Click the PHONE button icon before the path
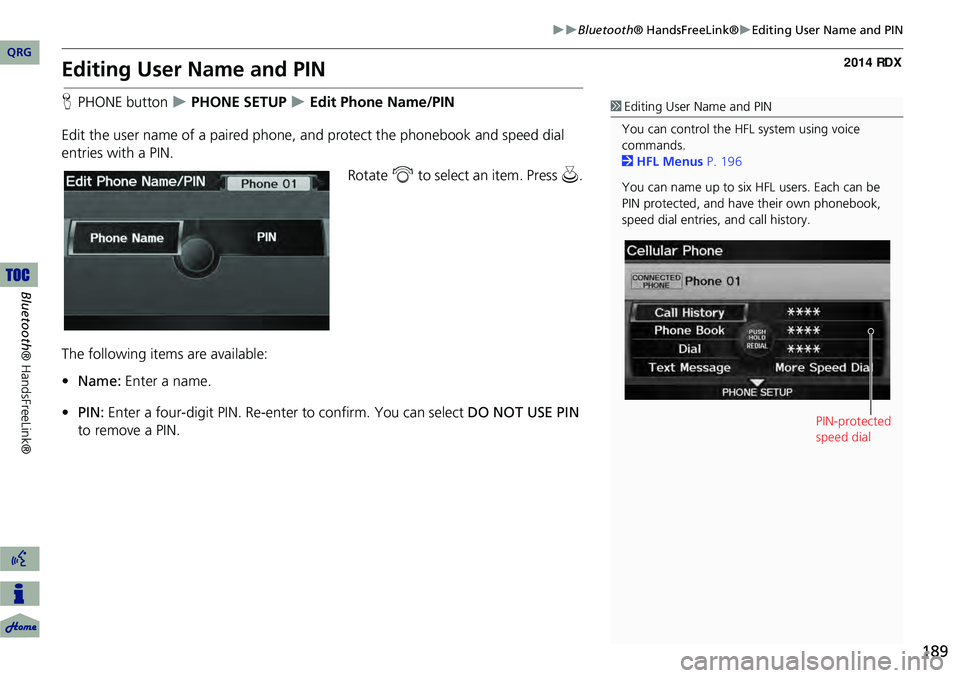The height and width of the screenshot is (678, 960). (67, 102)
